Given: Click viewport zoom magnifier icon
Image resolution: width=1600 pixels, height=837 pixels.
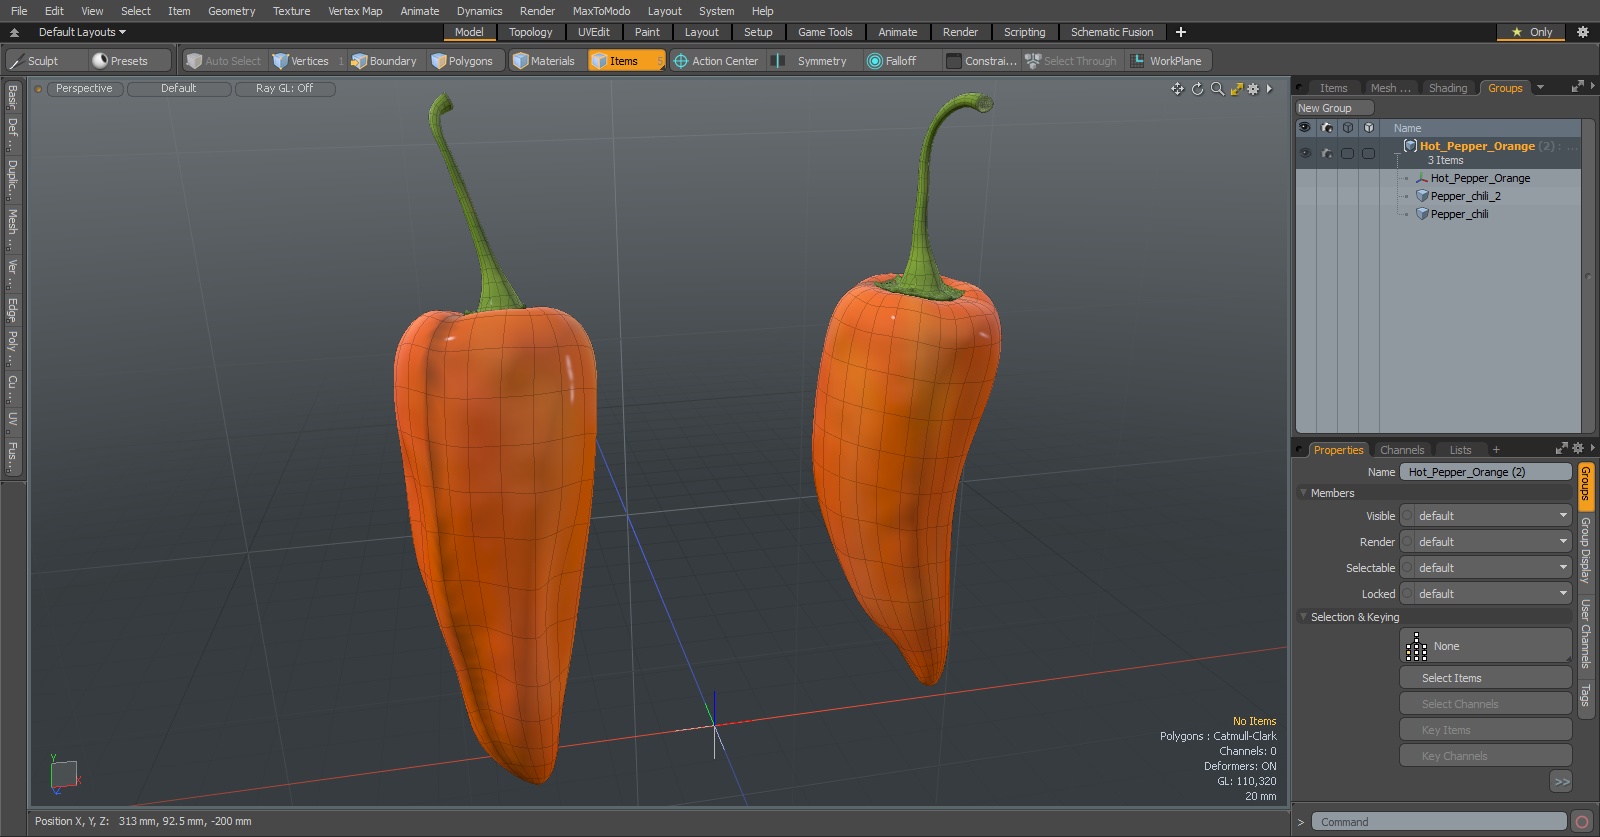Looking at the screenshot, I should 1217,89.
